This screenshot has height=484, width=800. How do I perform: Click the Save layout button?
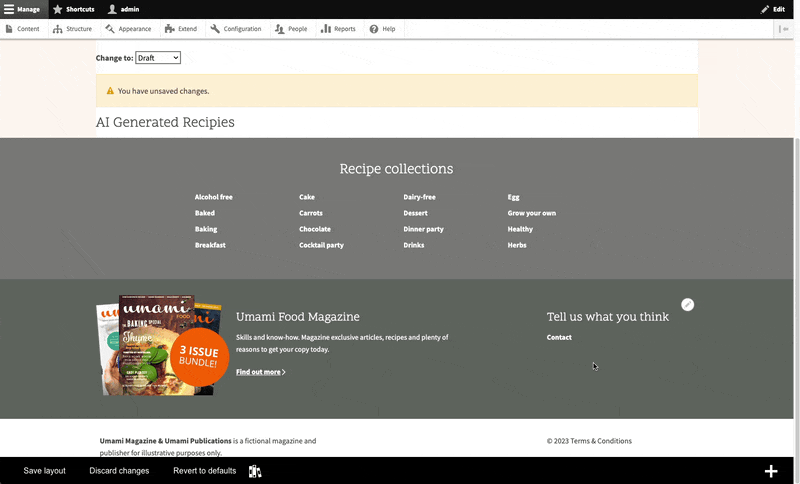point(45,471)
